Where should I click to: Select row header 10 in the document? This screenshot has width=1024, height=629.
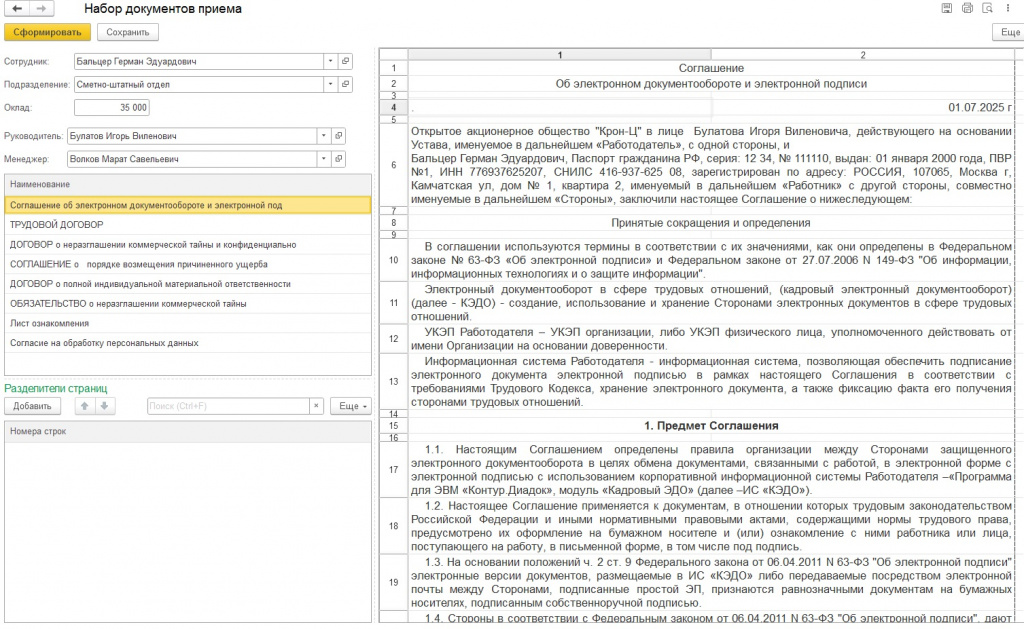[394, 260]
